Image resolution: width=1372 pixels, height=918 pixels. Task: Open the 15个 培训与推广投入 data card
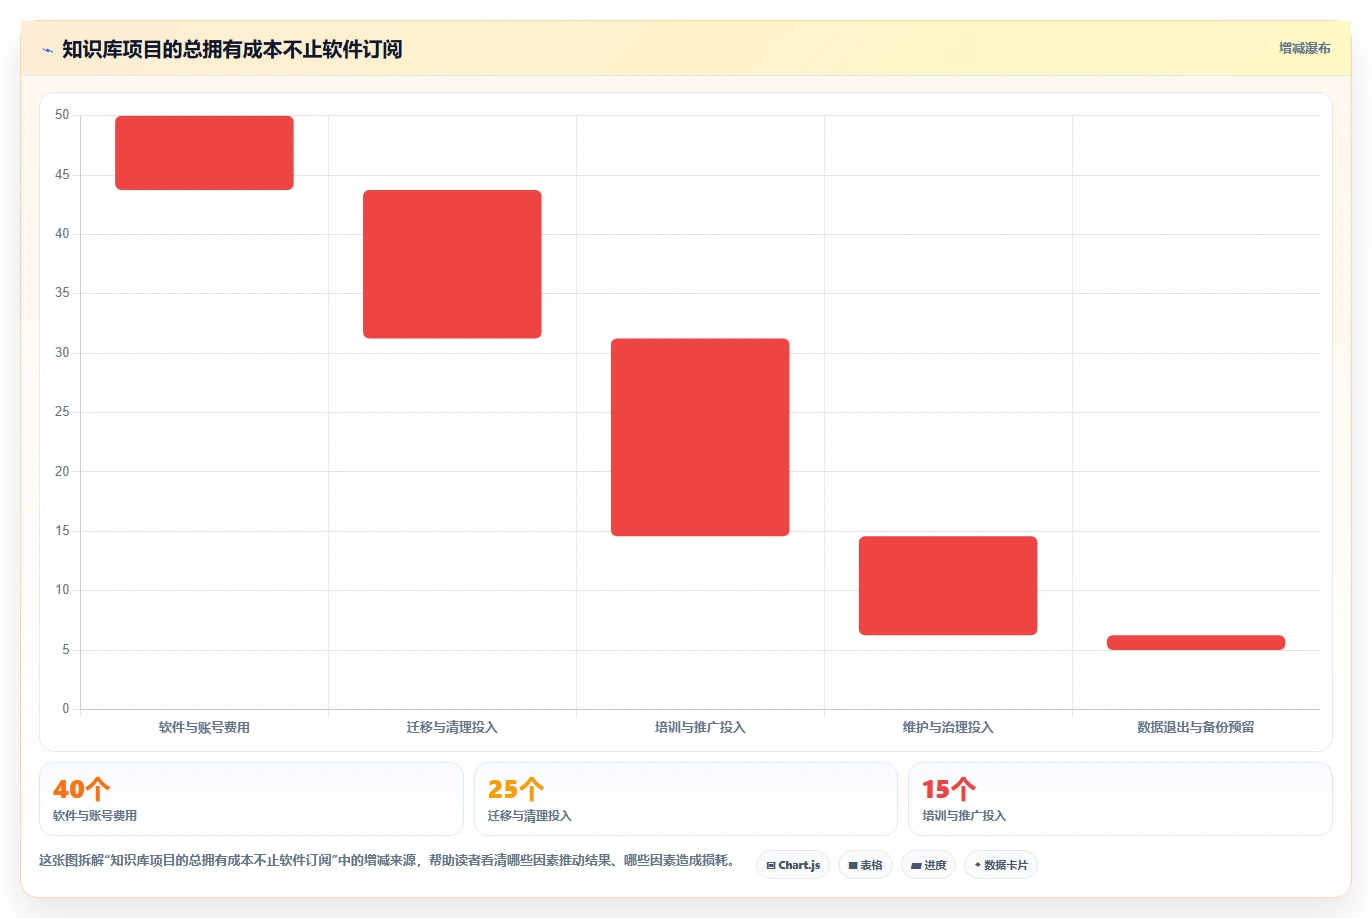tap(1120, 799)
